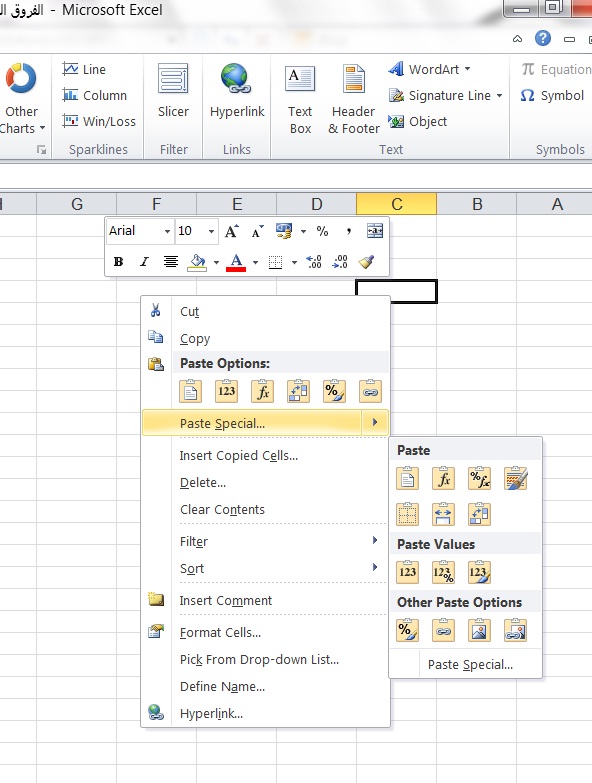Screen dimensions: 592x783
Task: Choose Copy from the context menu
Action: pyautogui.click(x=266, y=339)
